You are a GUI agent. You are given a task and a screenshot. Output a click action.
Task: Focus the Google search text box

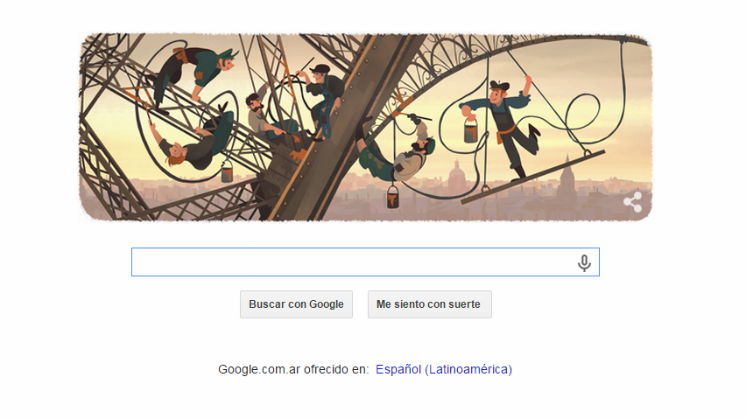pyautogui.click(x=365, y=262)
